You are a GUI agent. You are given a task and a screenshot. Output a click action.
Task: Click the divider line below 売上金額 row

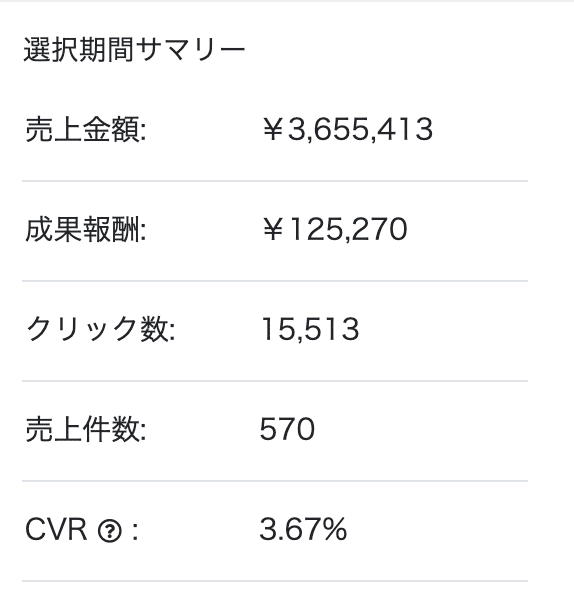point(275,181)
